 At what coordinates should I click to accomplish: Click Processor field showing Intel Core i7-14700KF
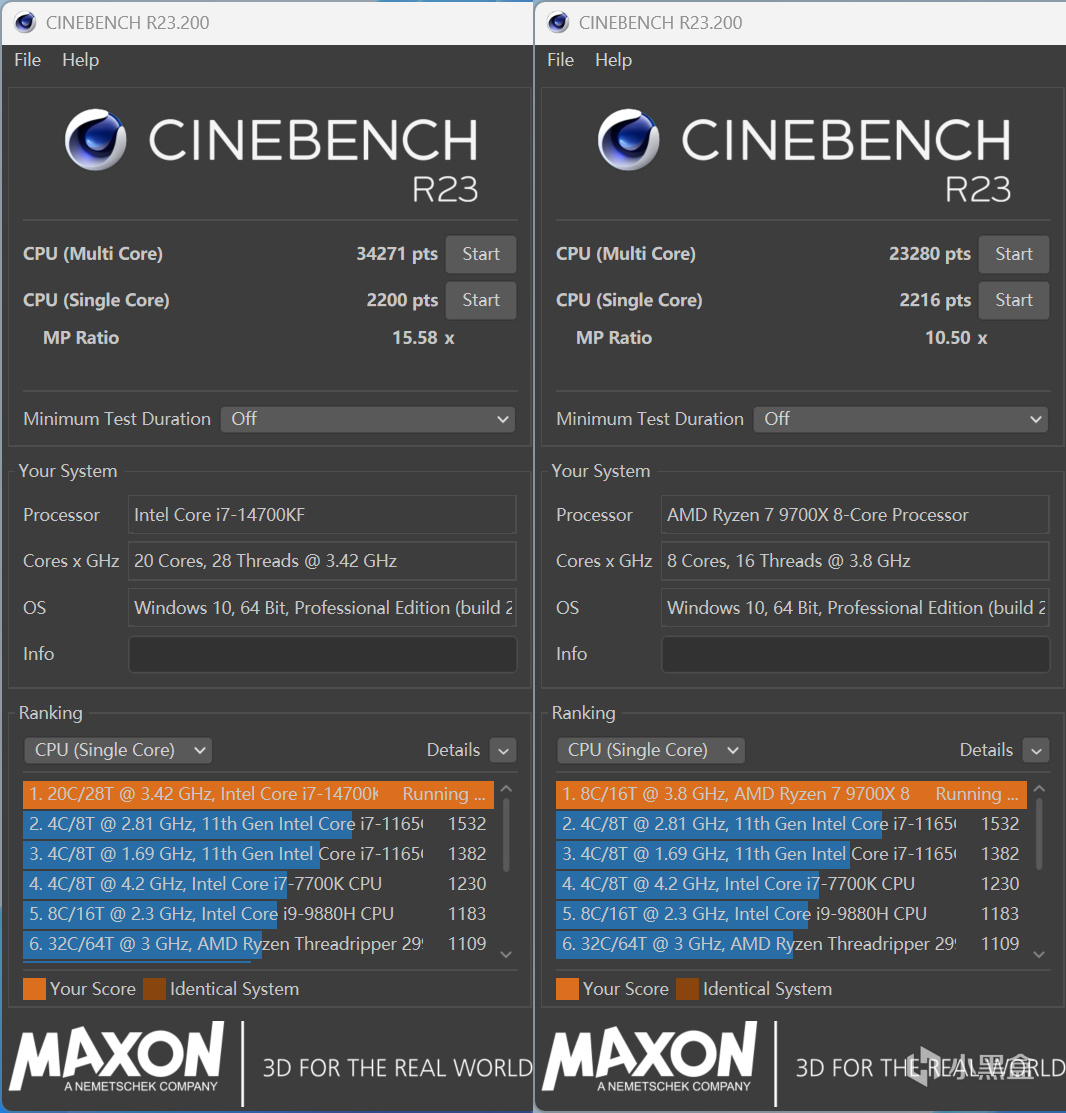pos(322,515)
